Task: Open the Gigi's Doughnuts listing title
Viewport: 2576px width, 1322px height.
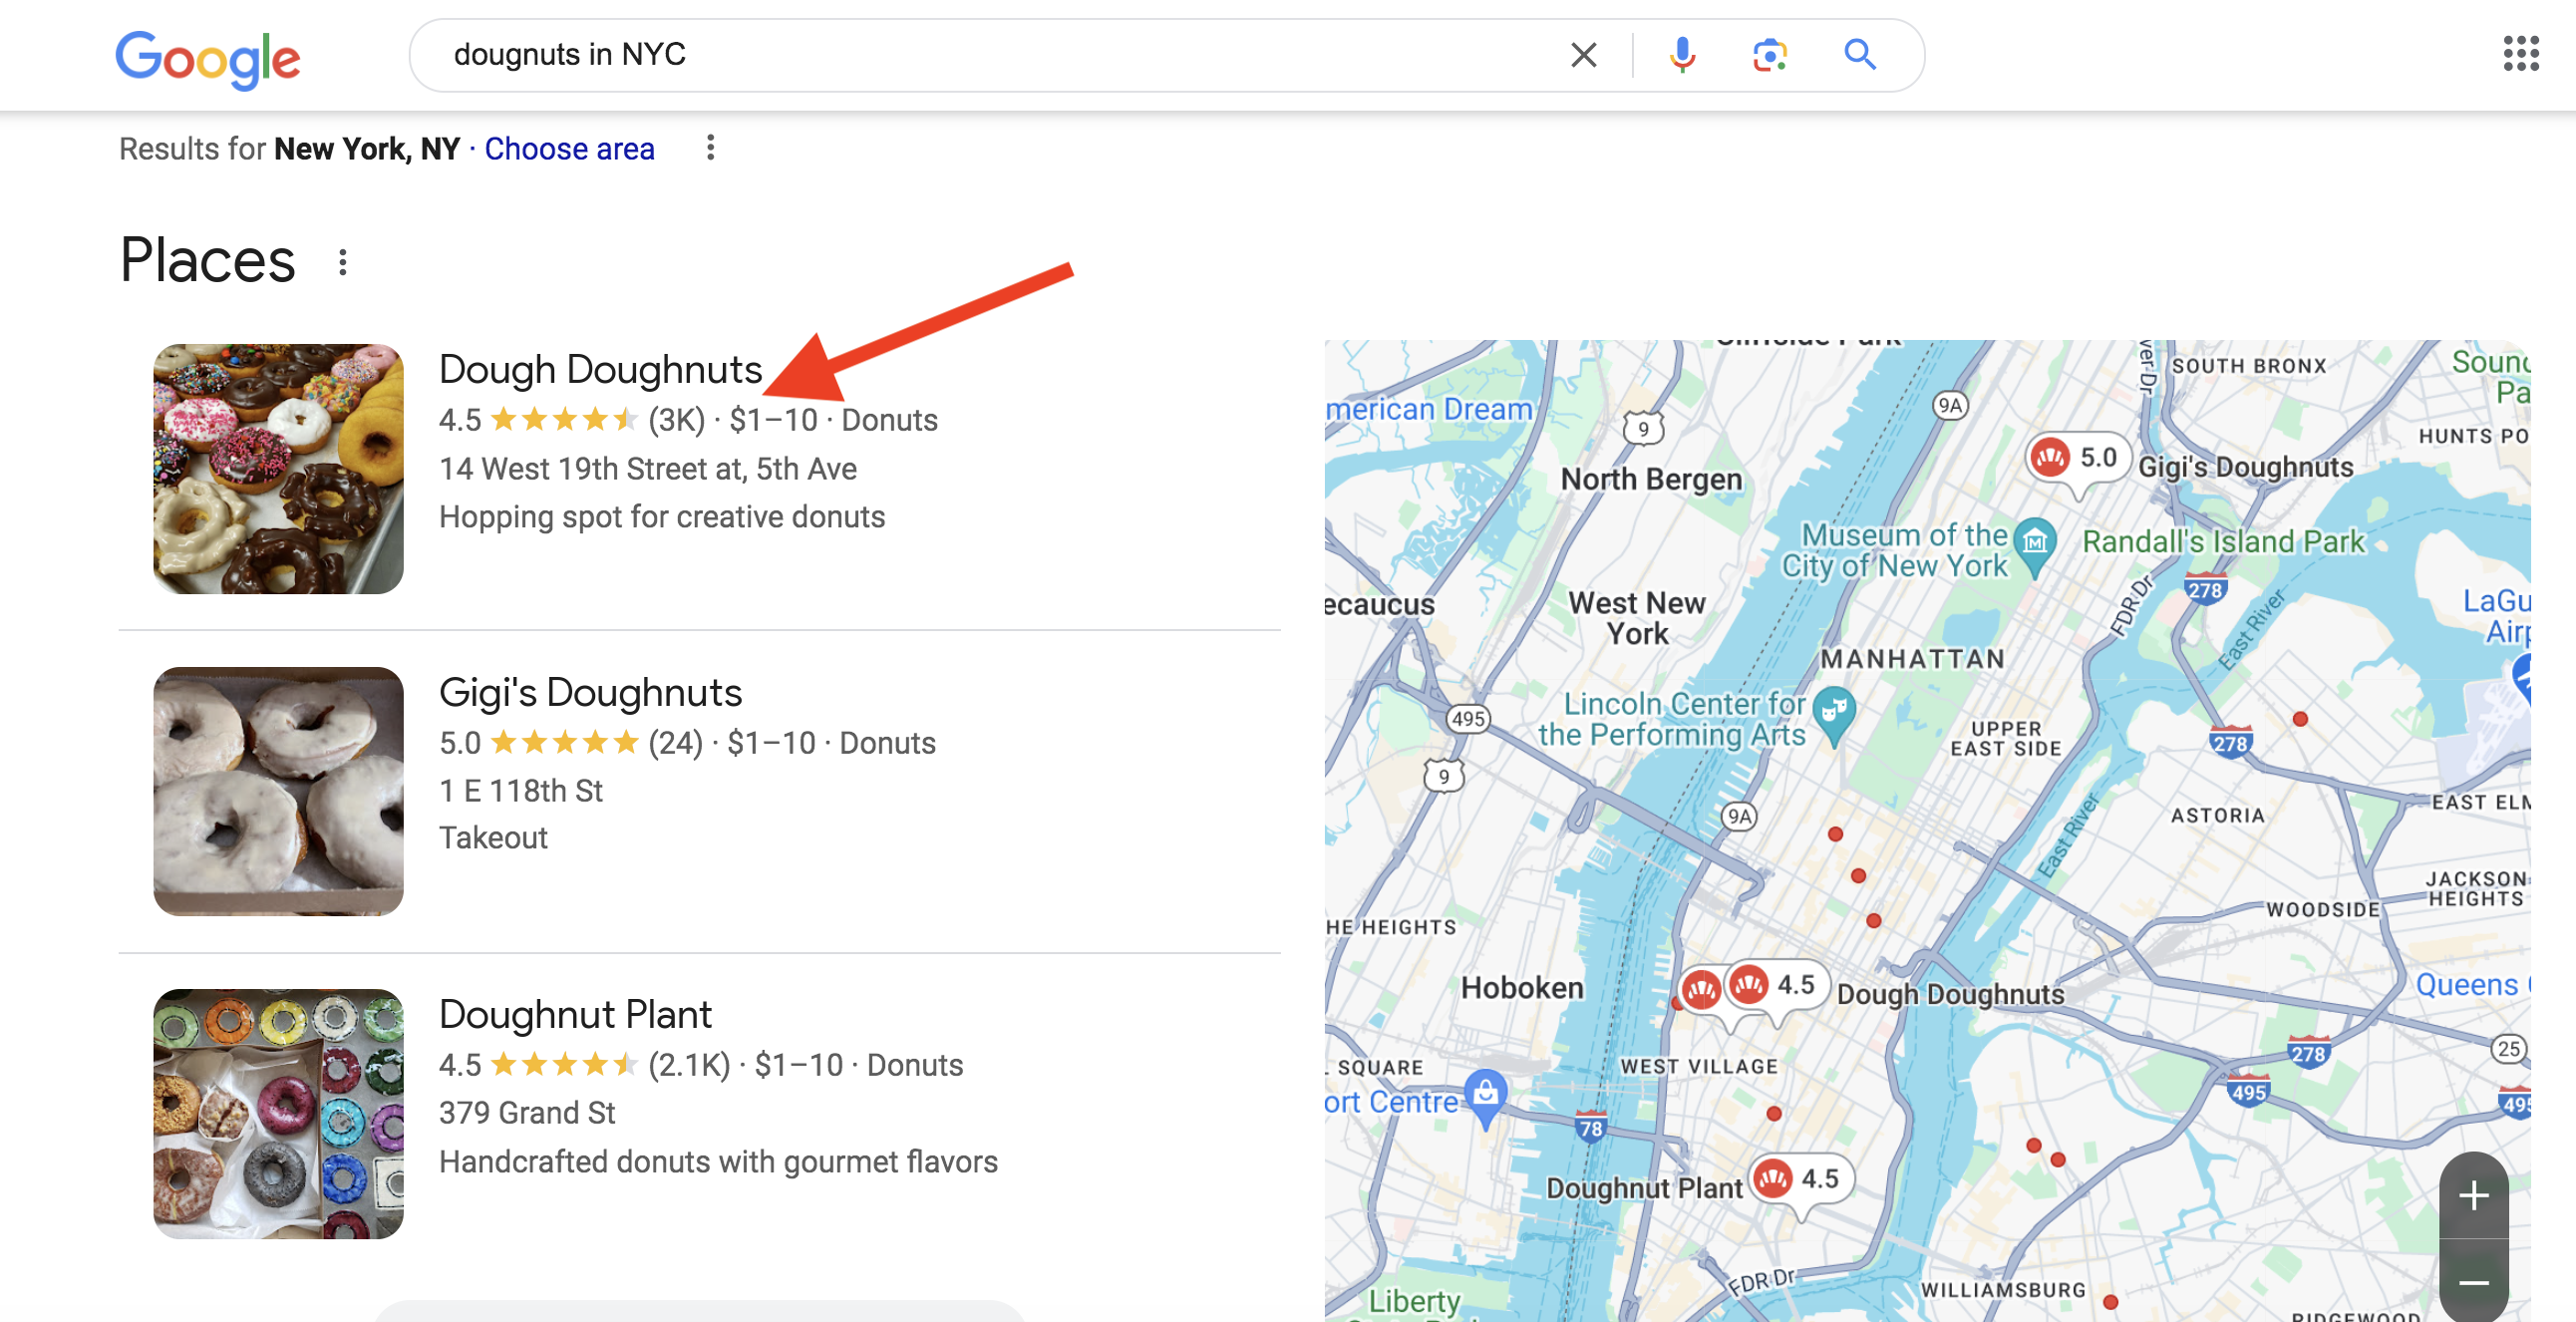Action: coord(590,692)
